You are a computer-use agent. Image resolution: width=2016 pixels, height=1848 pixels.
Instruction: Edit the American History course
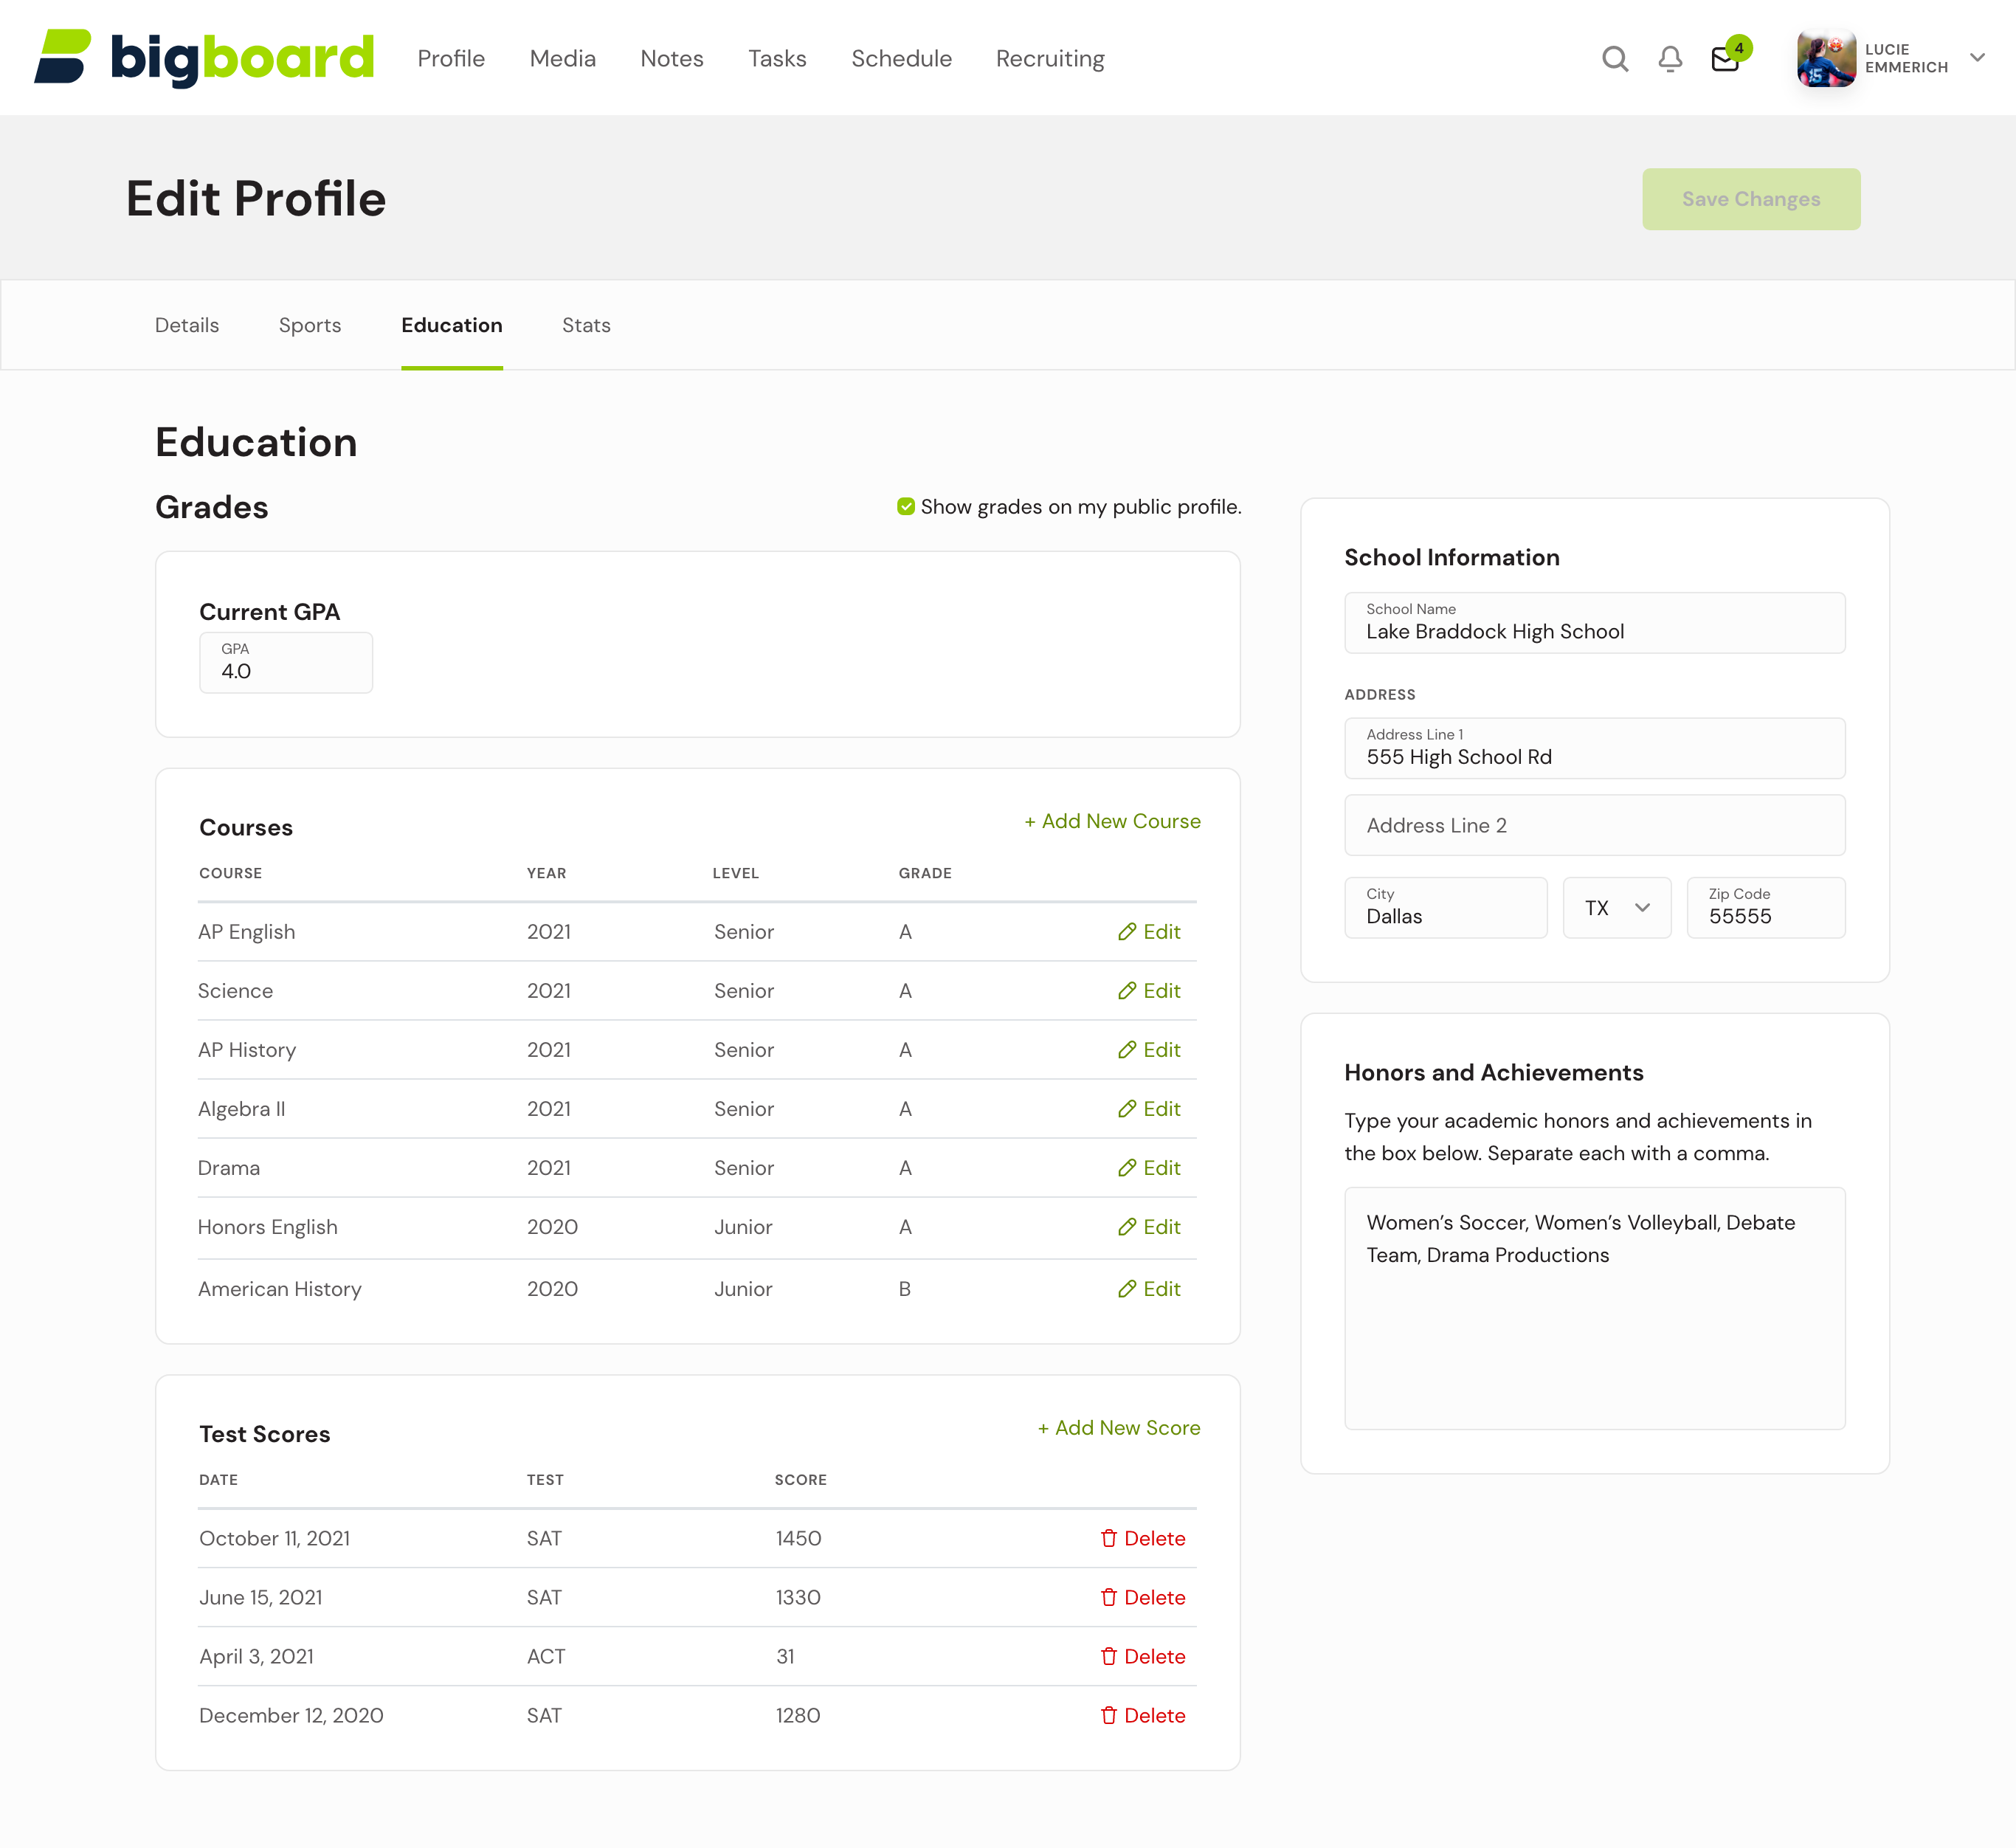point(1149,1289)
